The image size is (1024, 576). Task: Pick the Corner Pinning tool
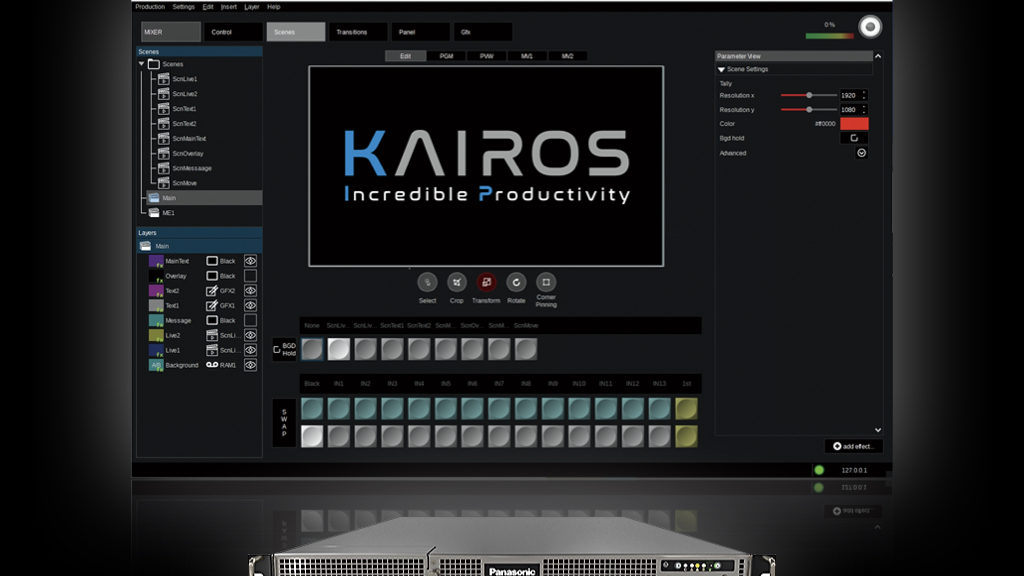pos(546,283)
